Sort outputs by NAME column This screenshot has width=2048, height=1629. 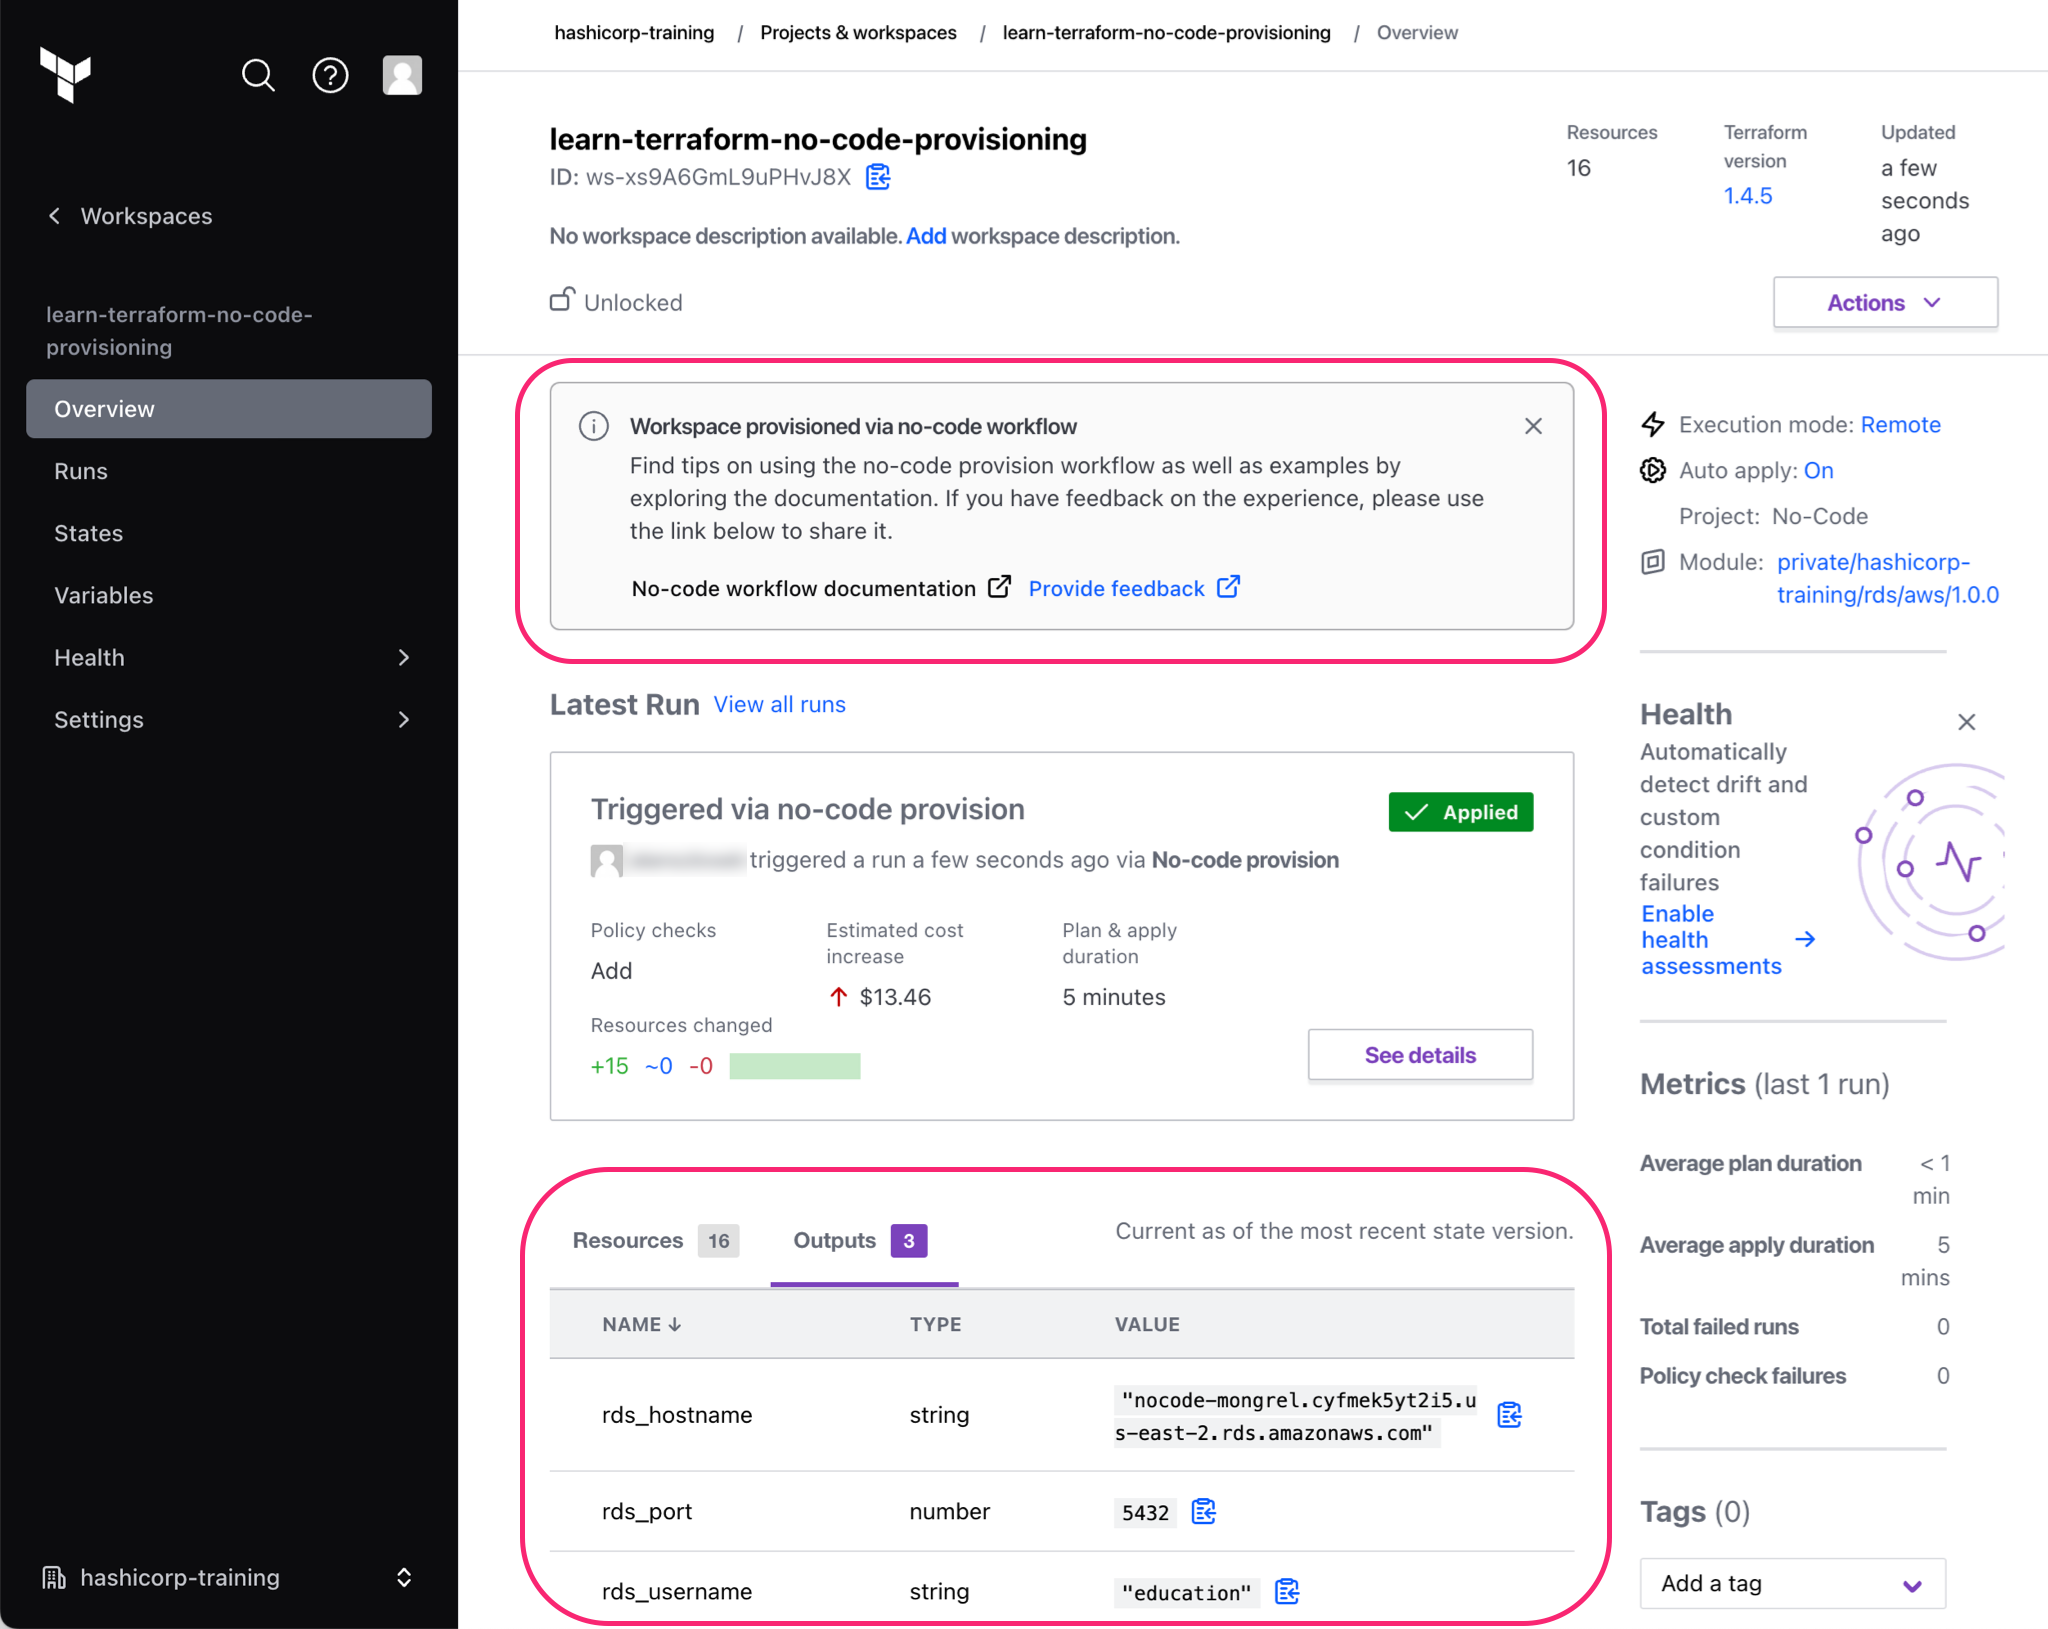coord(641,1324)
